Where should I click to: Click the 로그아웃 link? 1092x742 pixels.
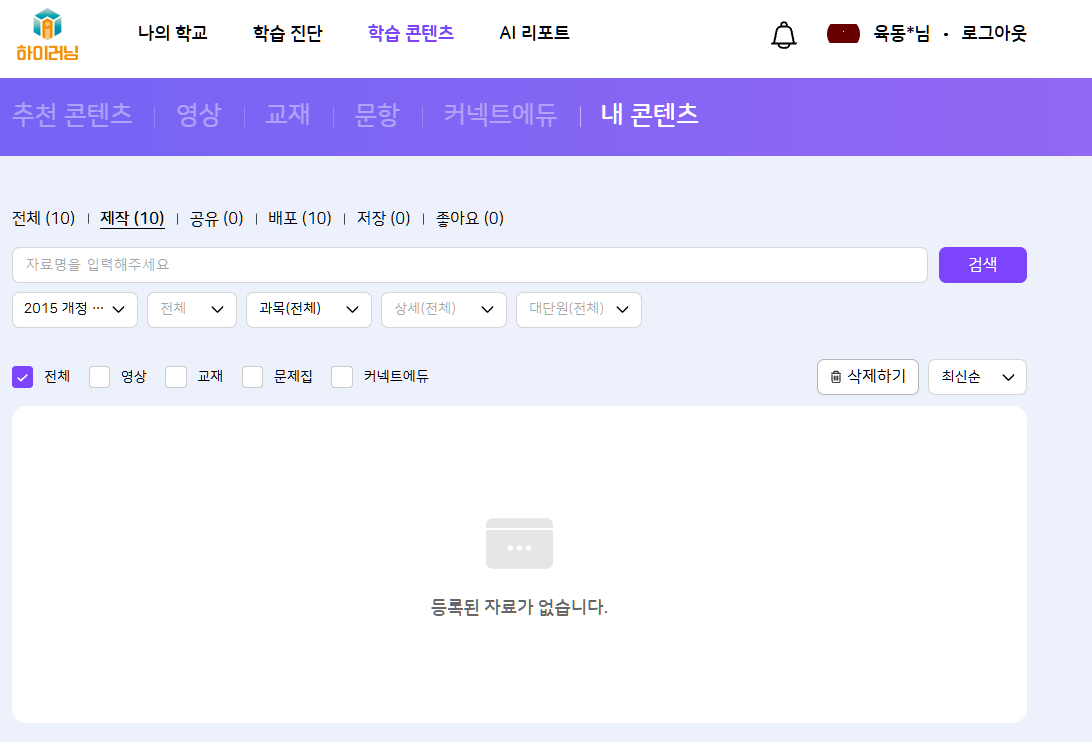[x=993, y=33]
